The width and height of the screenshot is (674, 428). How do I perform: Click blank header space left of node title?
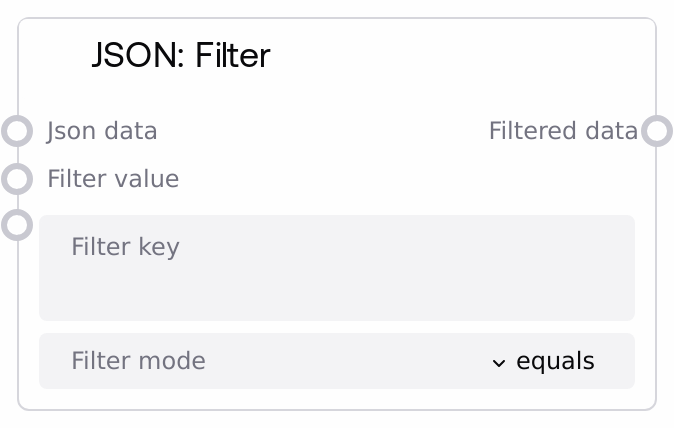pyautogui.click(x=55, y=55)
